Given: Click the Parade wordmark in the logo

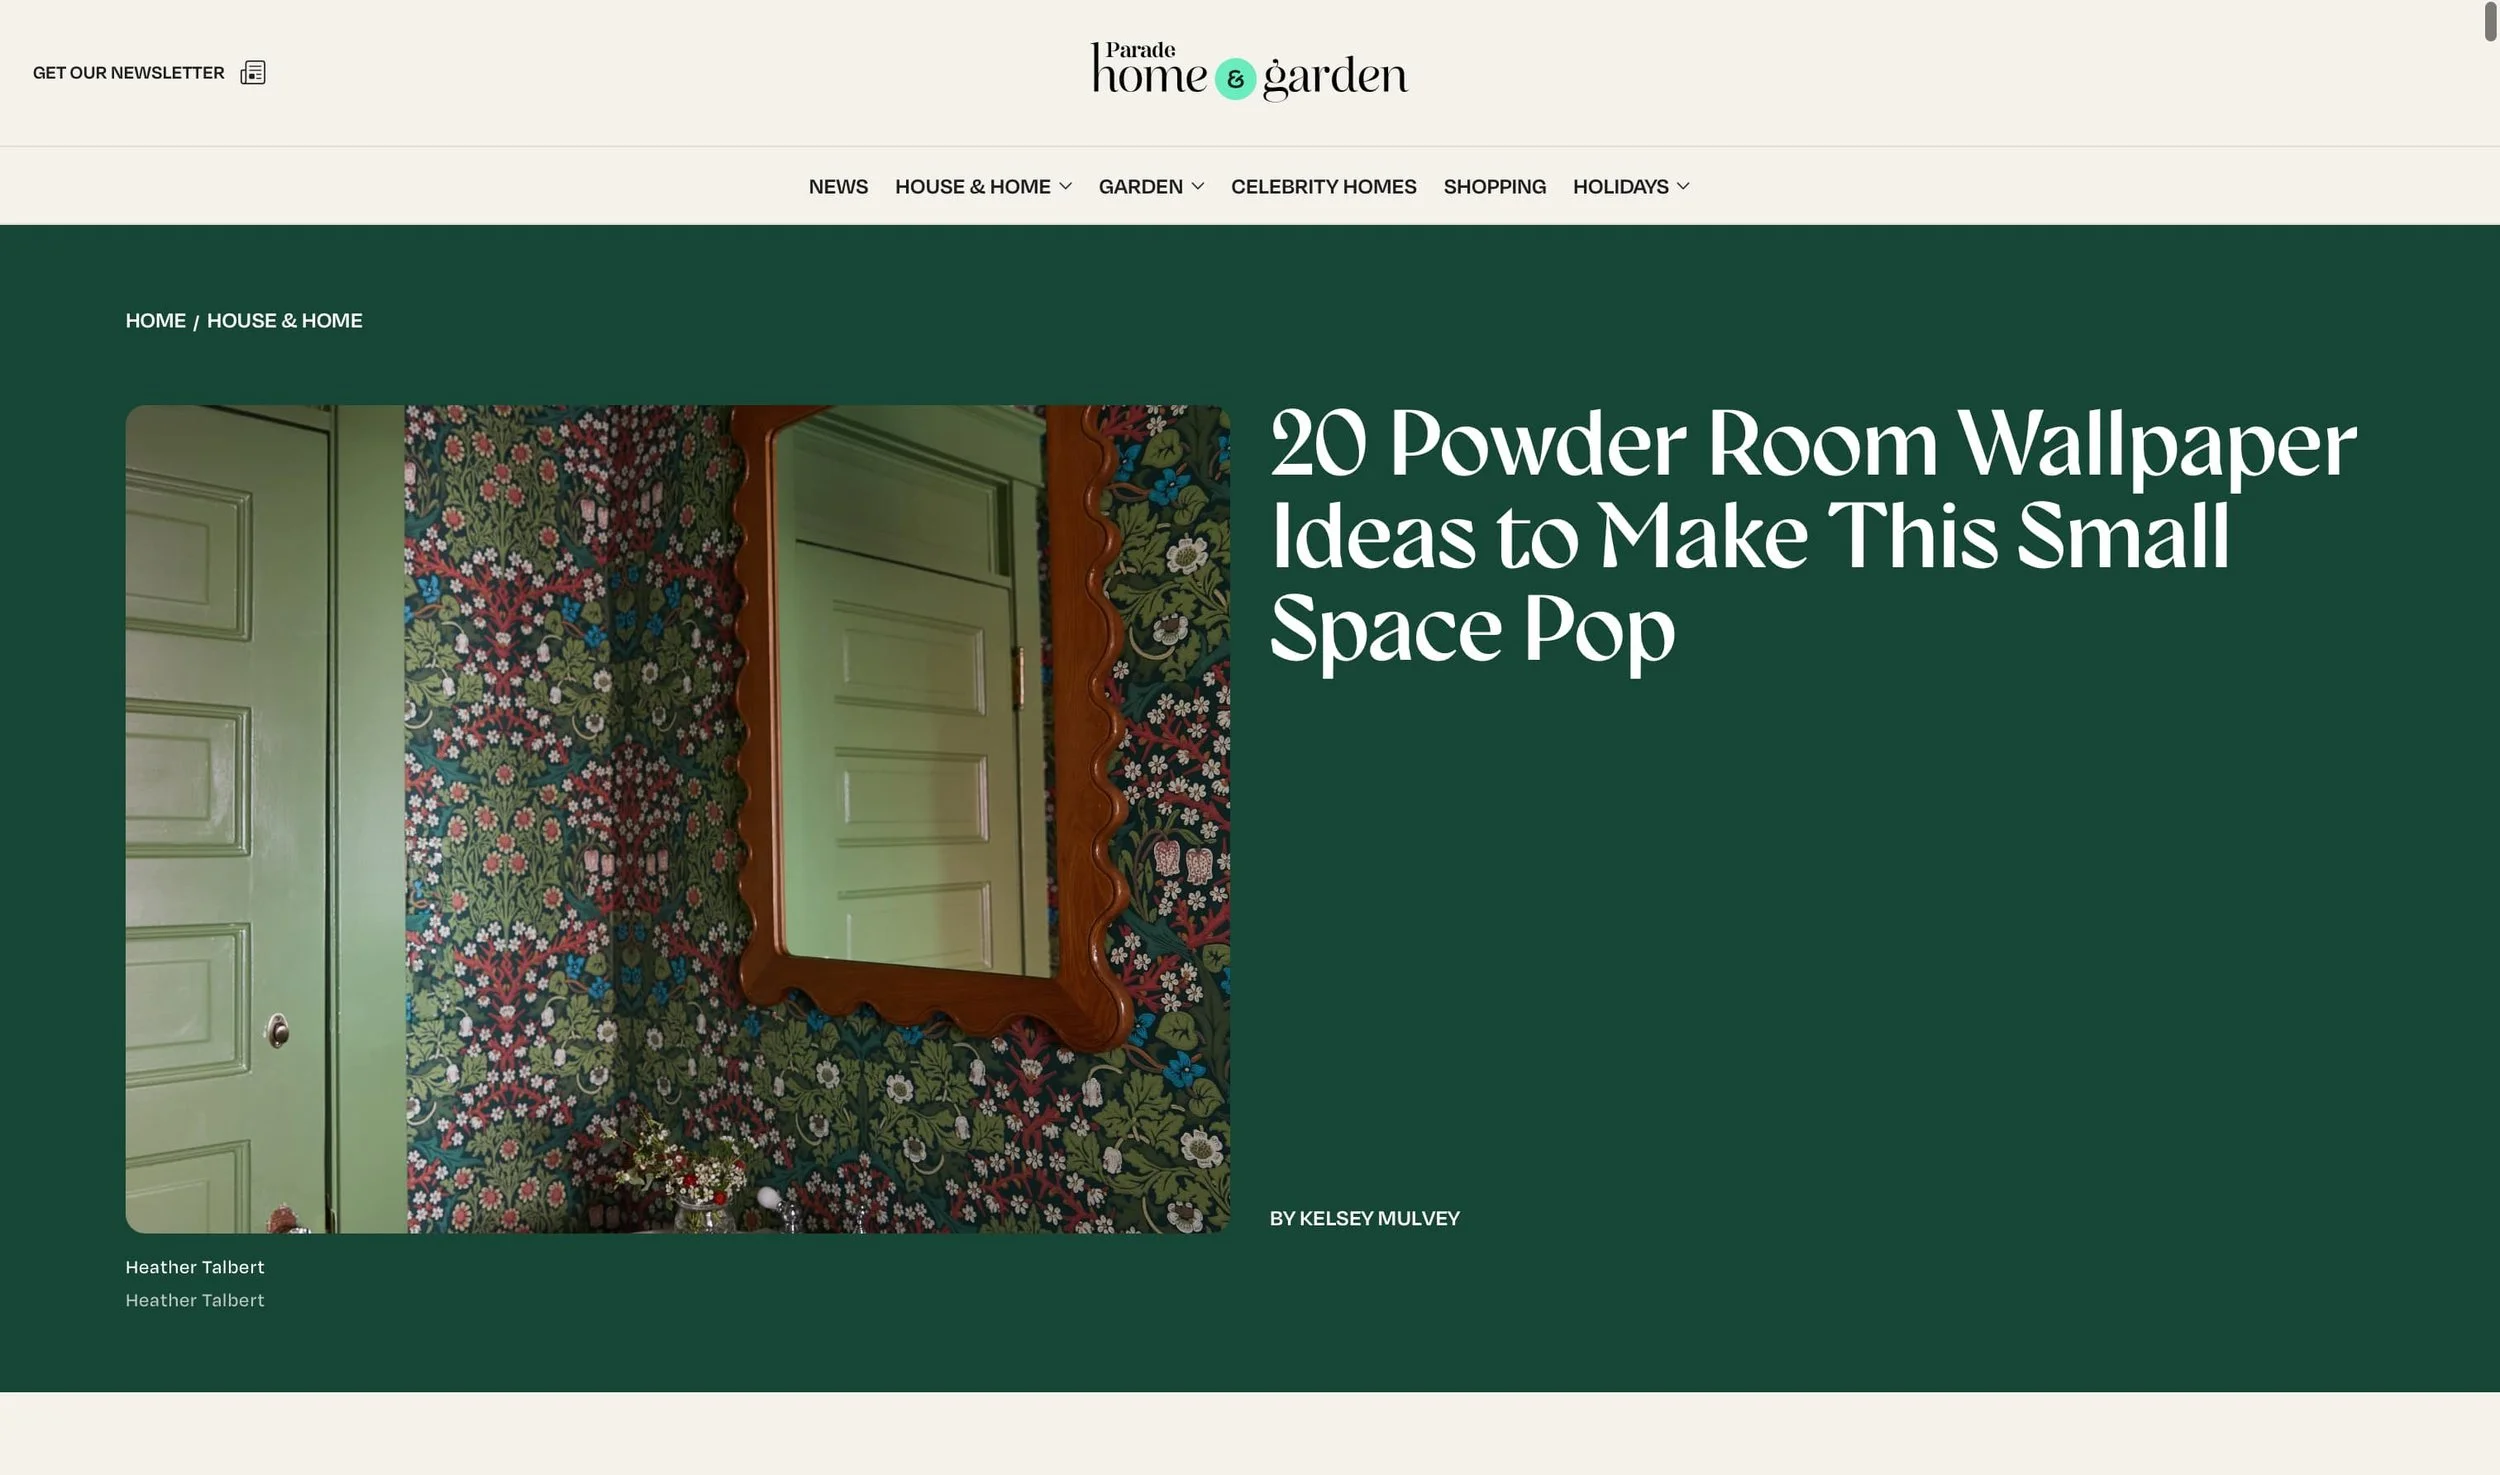Looking at the screenshot, I should pos(1140,50).
